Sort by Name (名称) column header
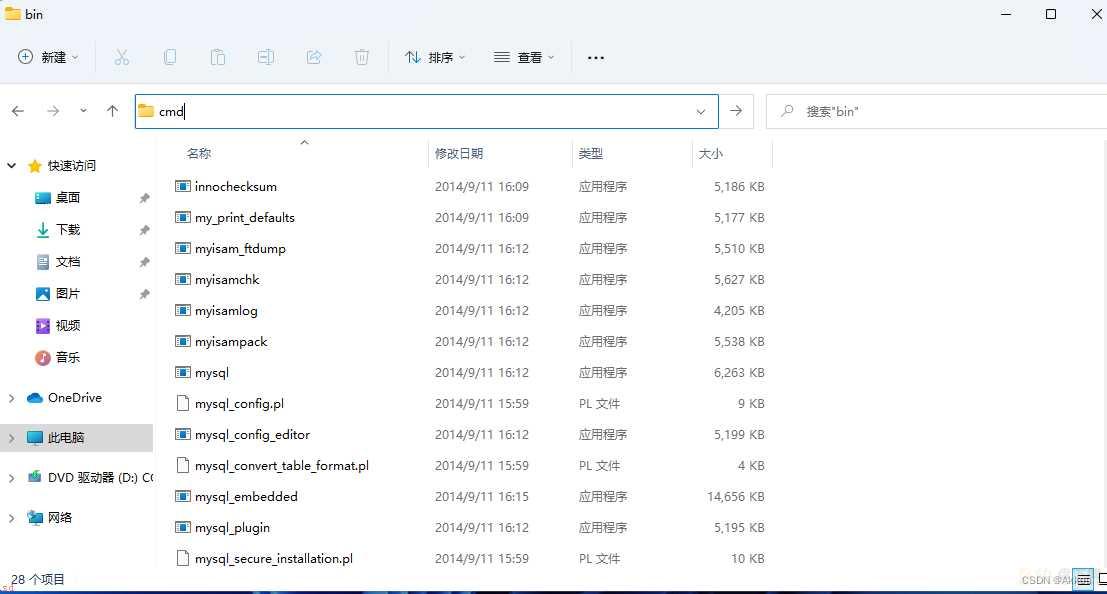Viewport: 1107px width, 594px height. point(199,153)
